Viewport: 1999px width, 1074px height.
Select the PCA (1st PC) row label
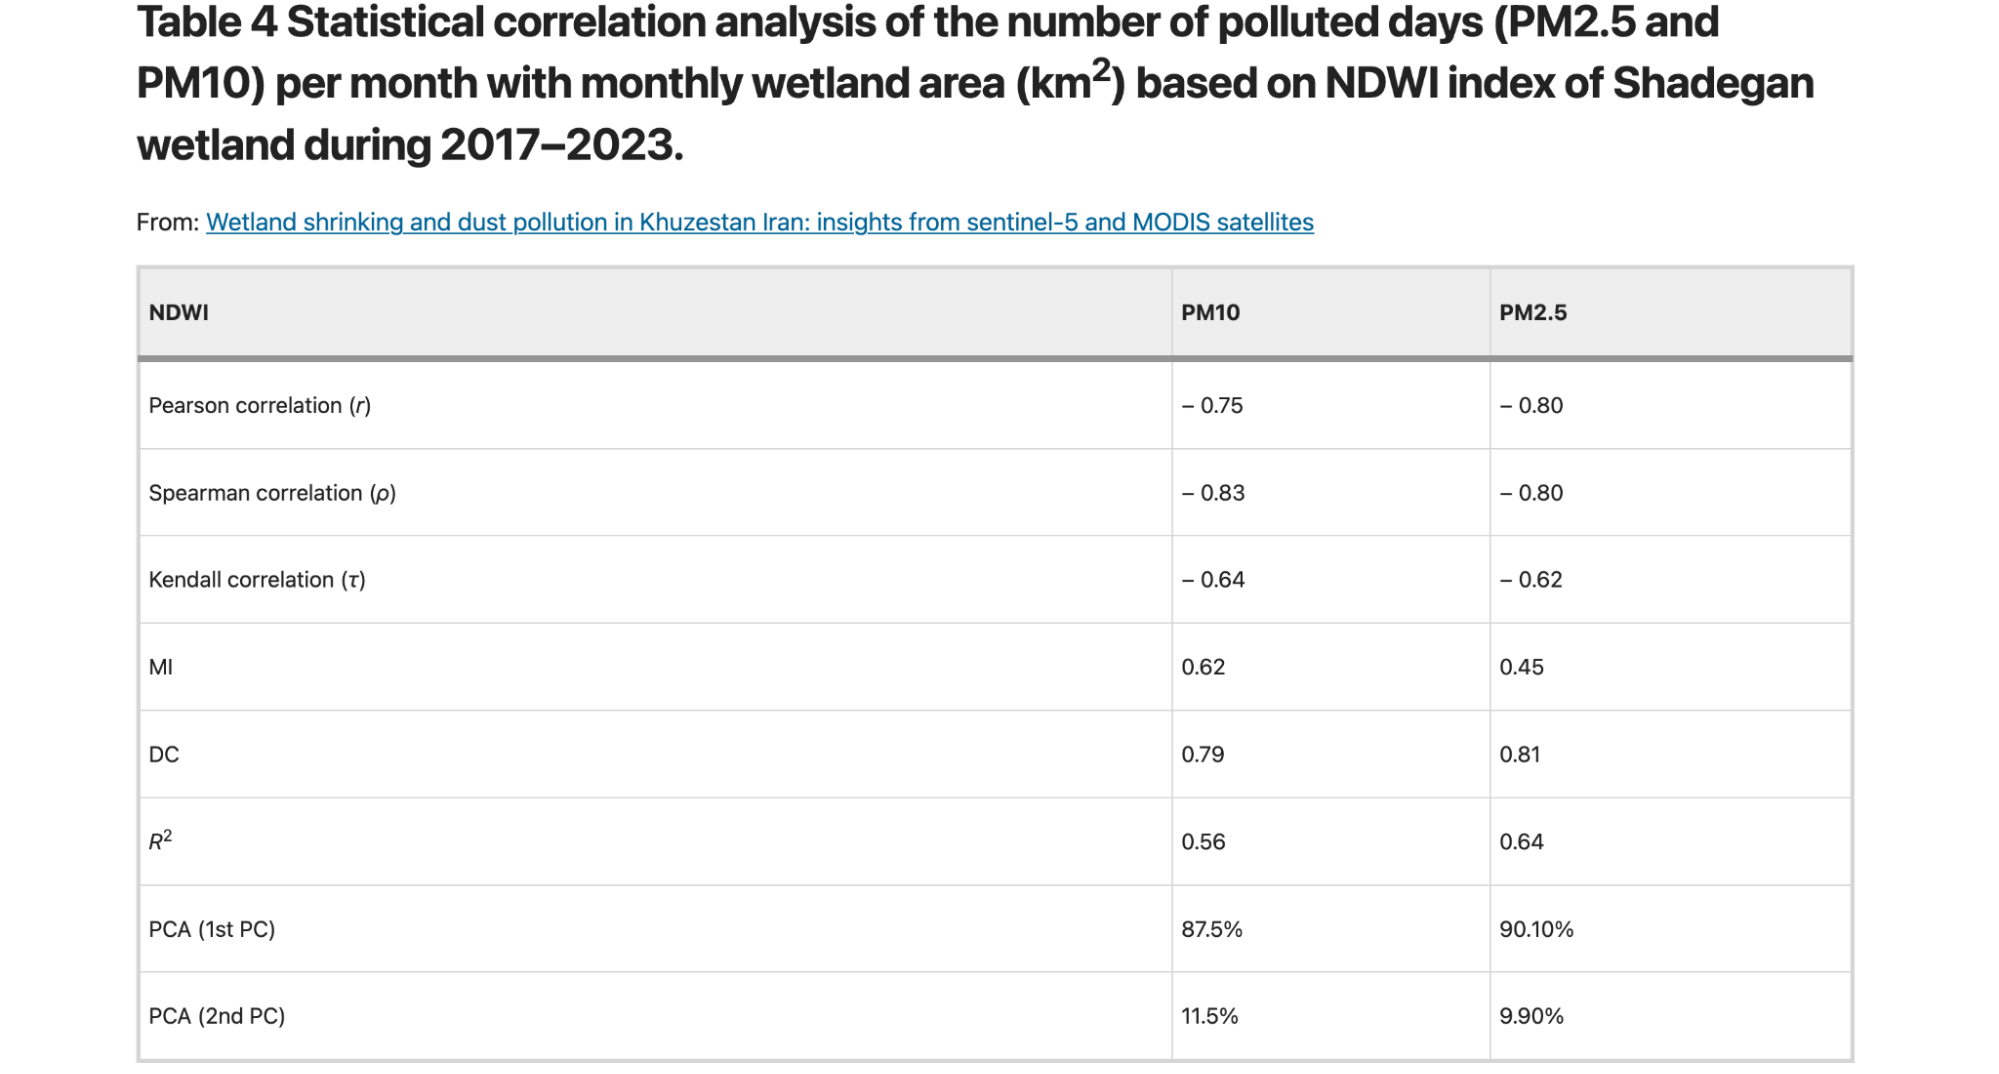pos(212,929)
